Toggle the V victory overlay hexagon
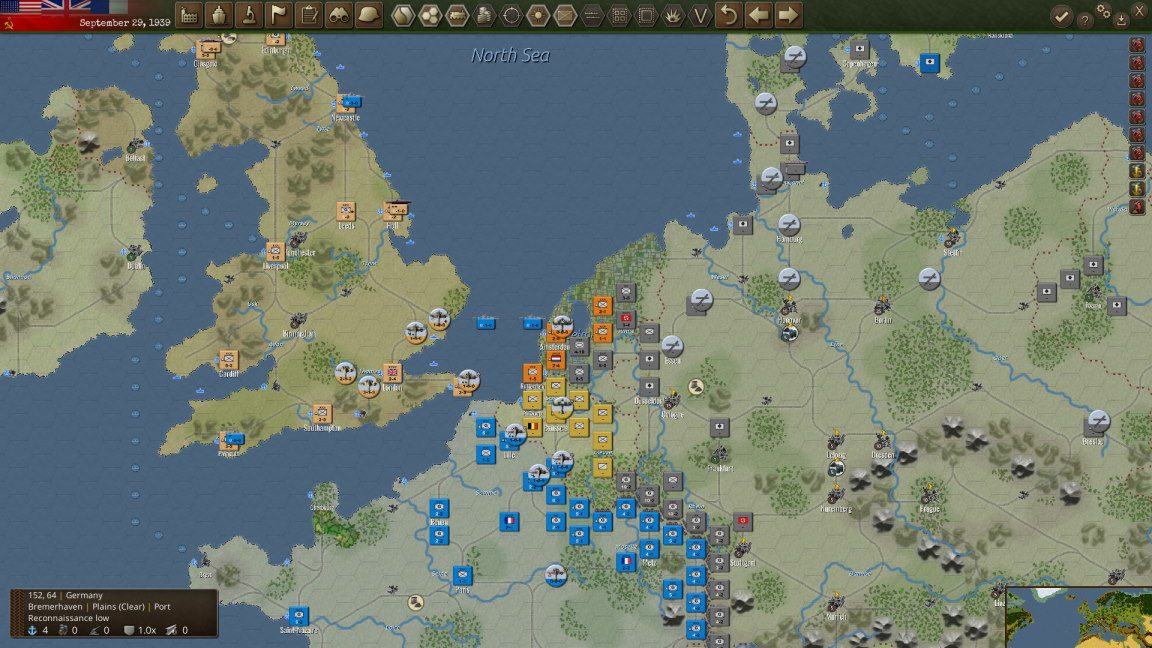The height and width of the screenshot is (648, 1152). click(700, 15)
